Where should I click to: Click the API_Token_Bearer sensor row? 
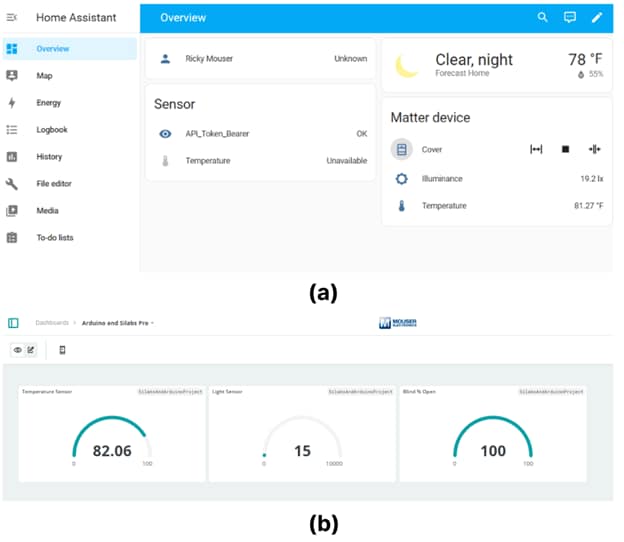click(261, 134)
